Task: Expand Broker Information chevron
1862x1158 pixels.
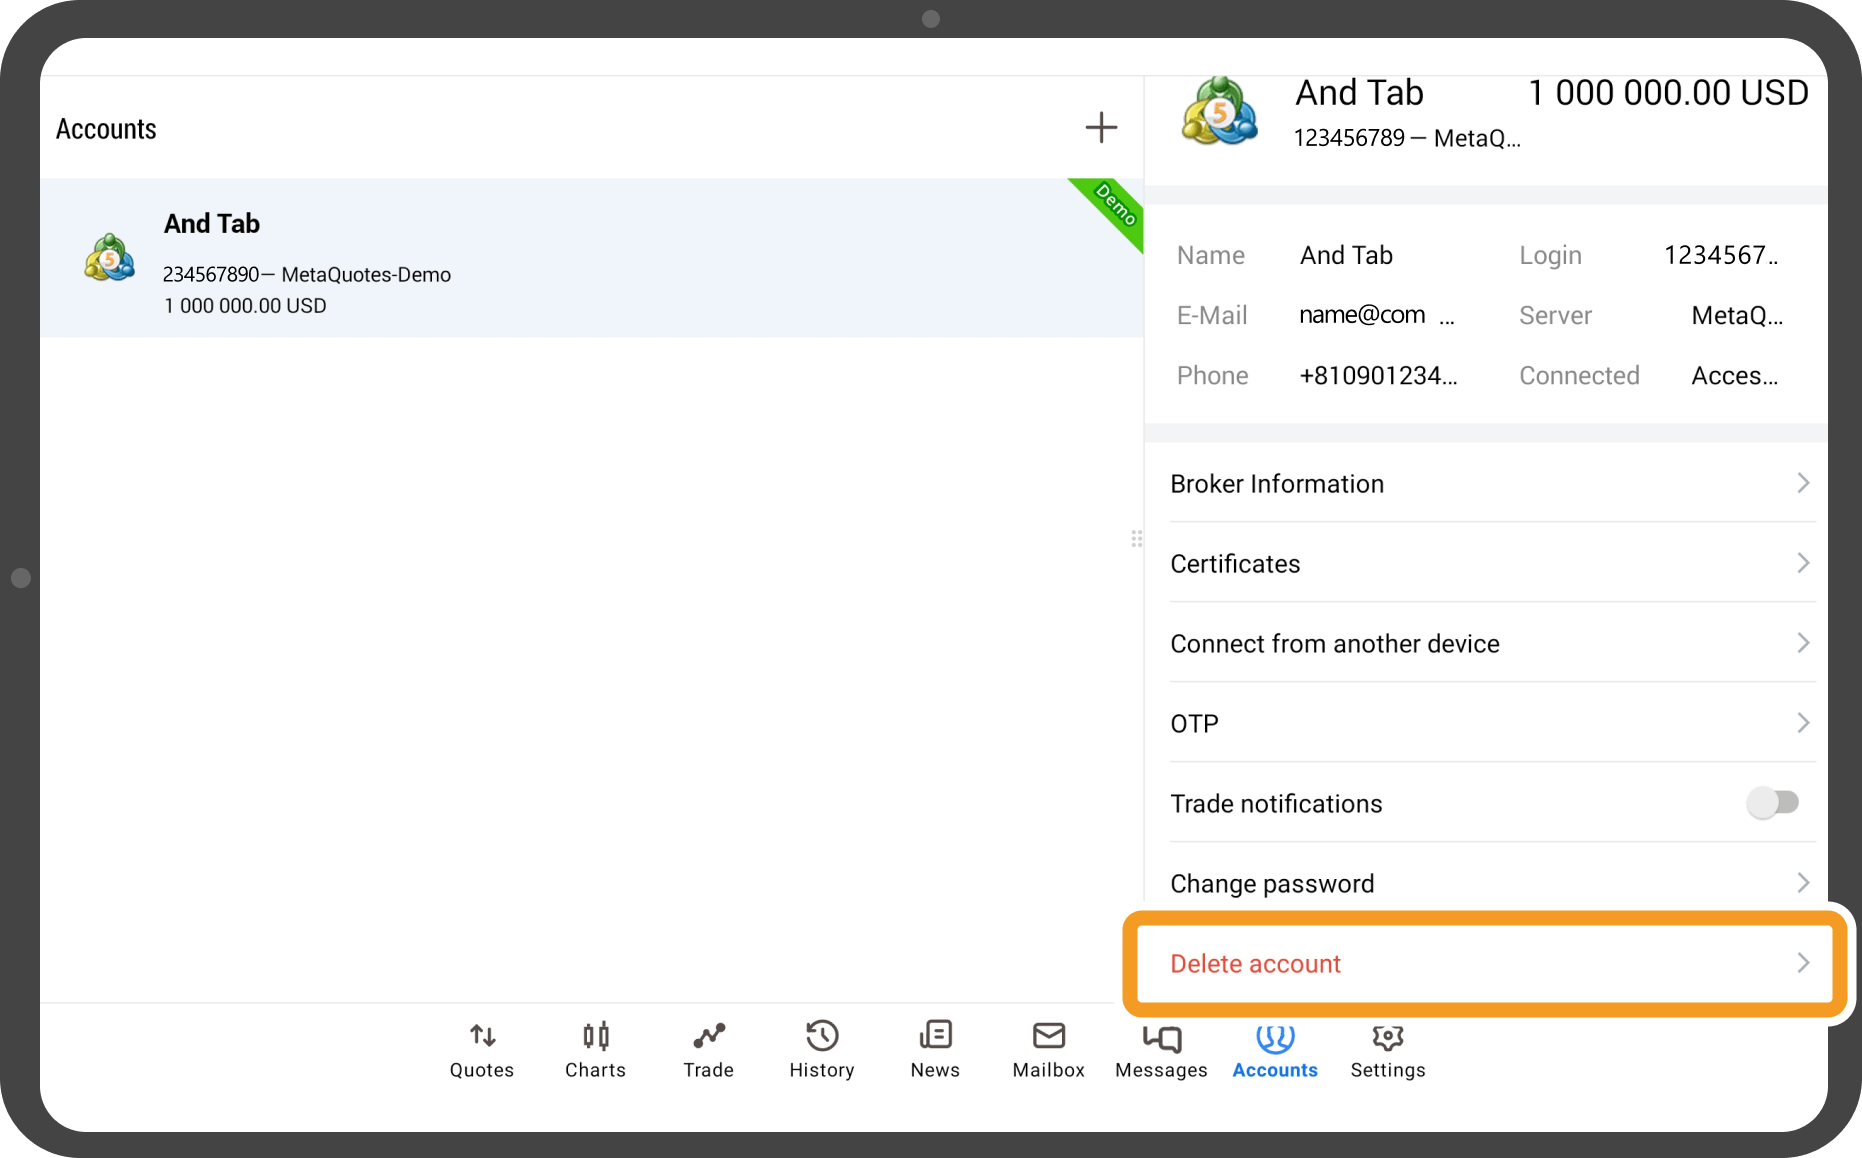Action: coord(1803,483)
